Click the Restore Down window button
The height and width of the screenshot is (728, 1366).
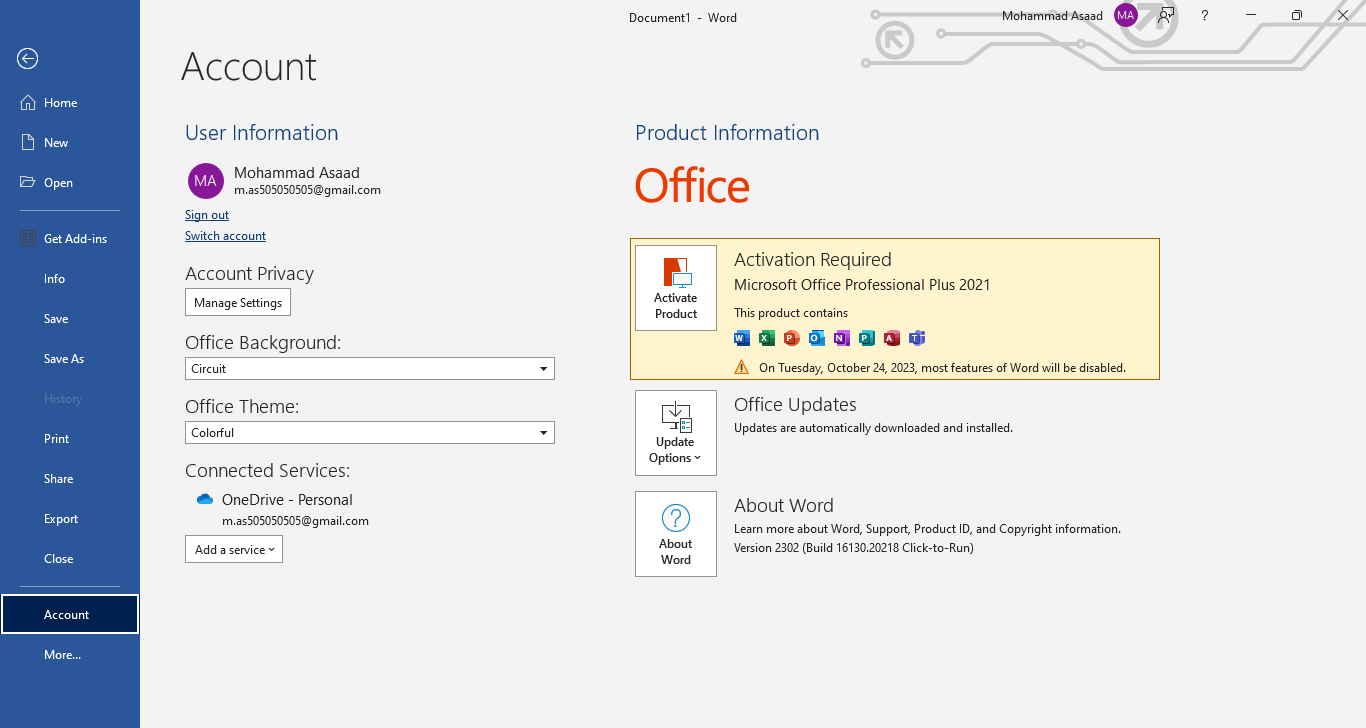point(1297,15)
